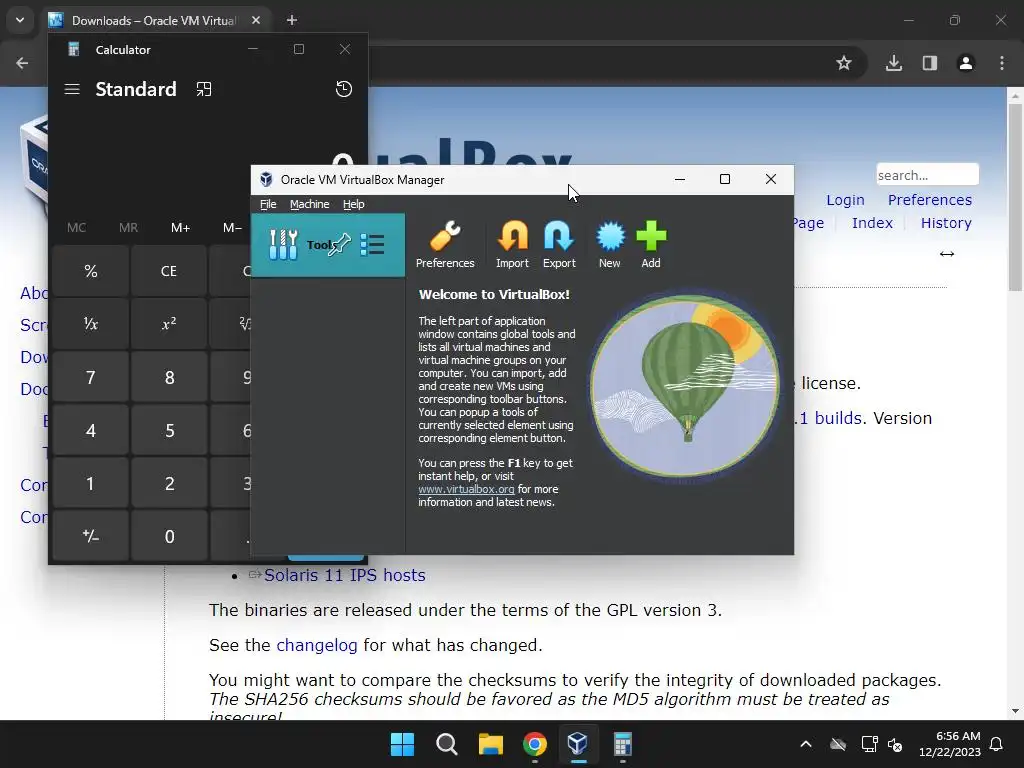Click the pin icon beside Tools

pyautogui.click(x=340, y=245)
